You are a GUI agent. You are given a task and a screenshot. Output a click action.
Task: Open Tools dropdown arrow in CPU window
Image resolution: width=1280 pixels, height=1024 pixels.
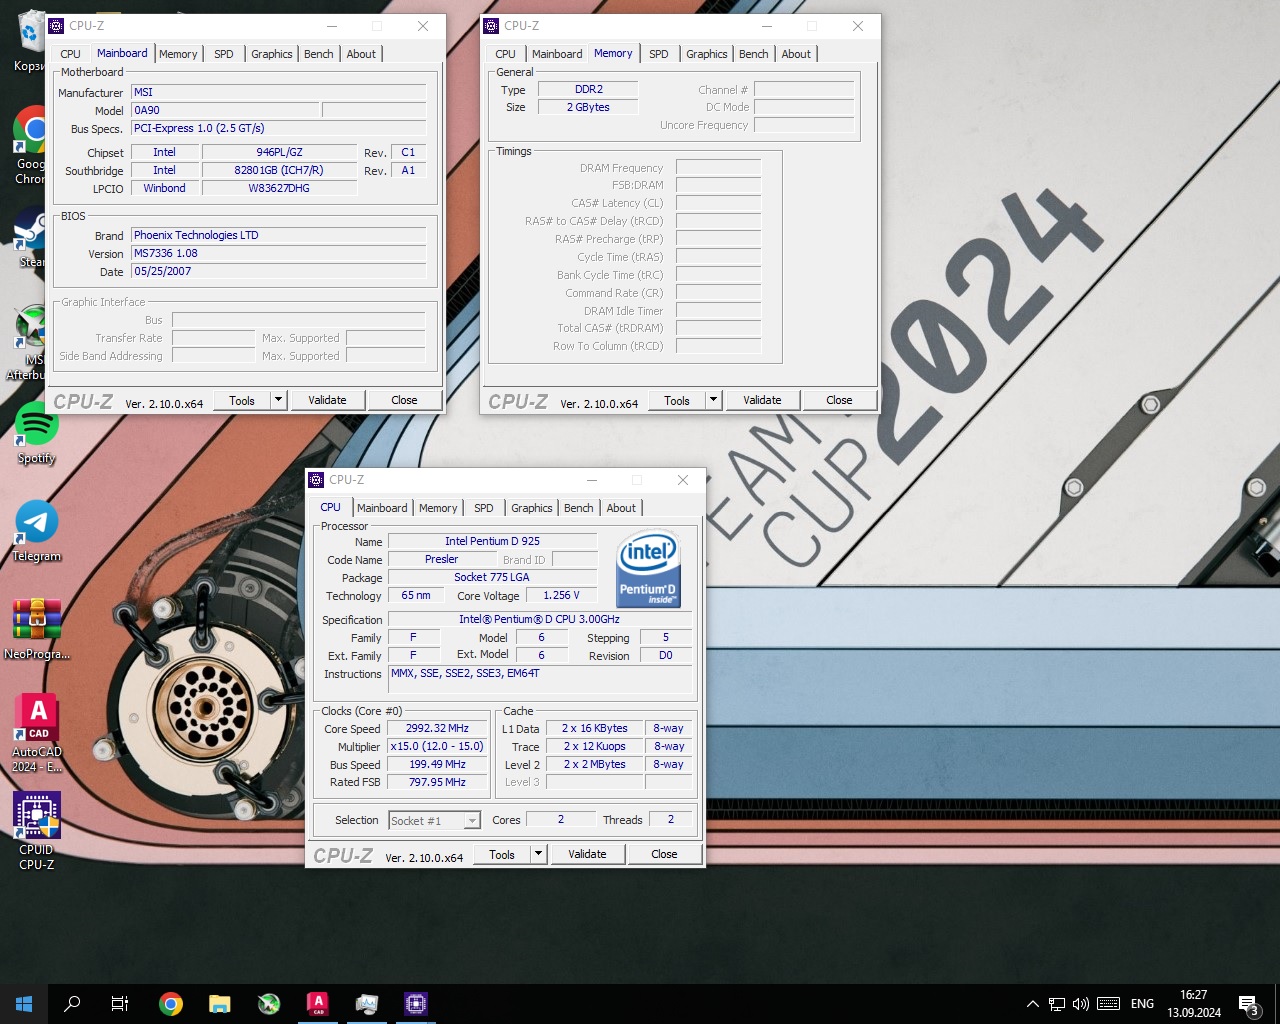coord(539,854)
